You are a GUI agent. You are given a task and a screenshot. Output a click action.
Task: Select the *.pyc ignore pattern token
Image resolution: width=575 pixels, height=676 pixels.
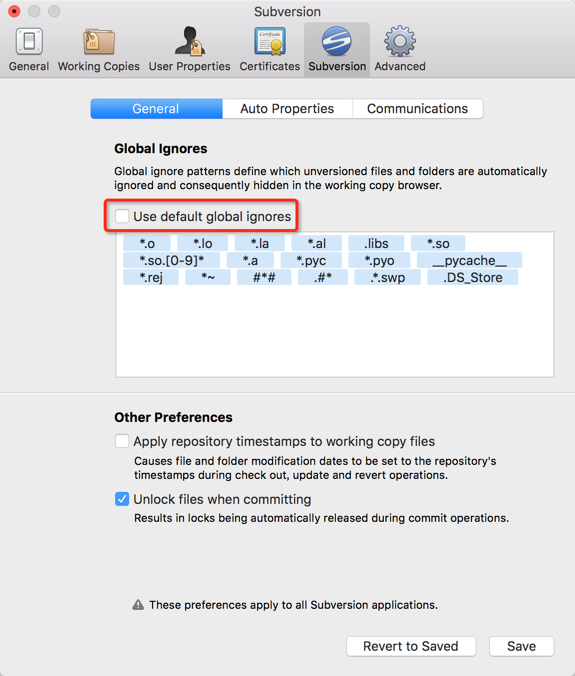tap(311, 260)
